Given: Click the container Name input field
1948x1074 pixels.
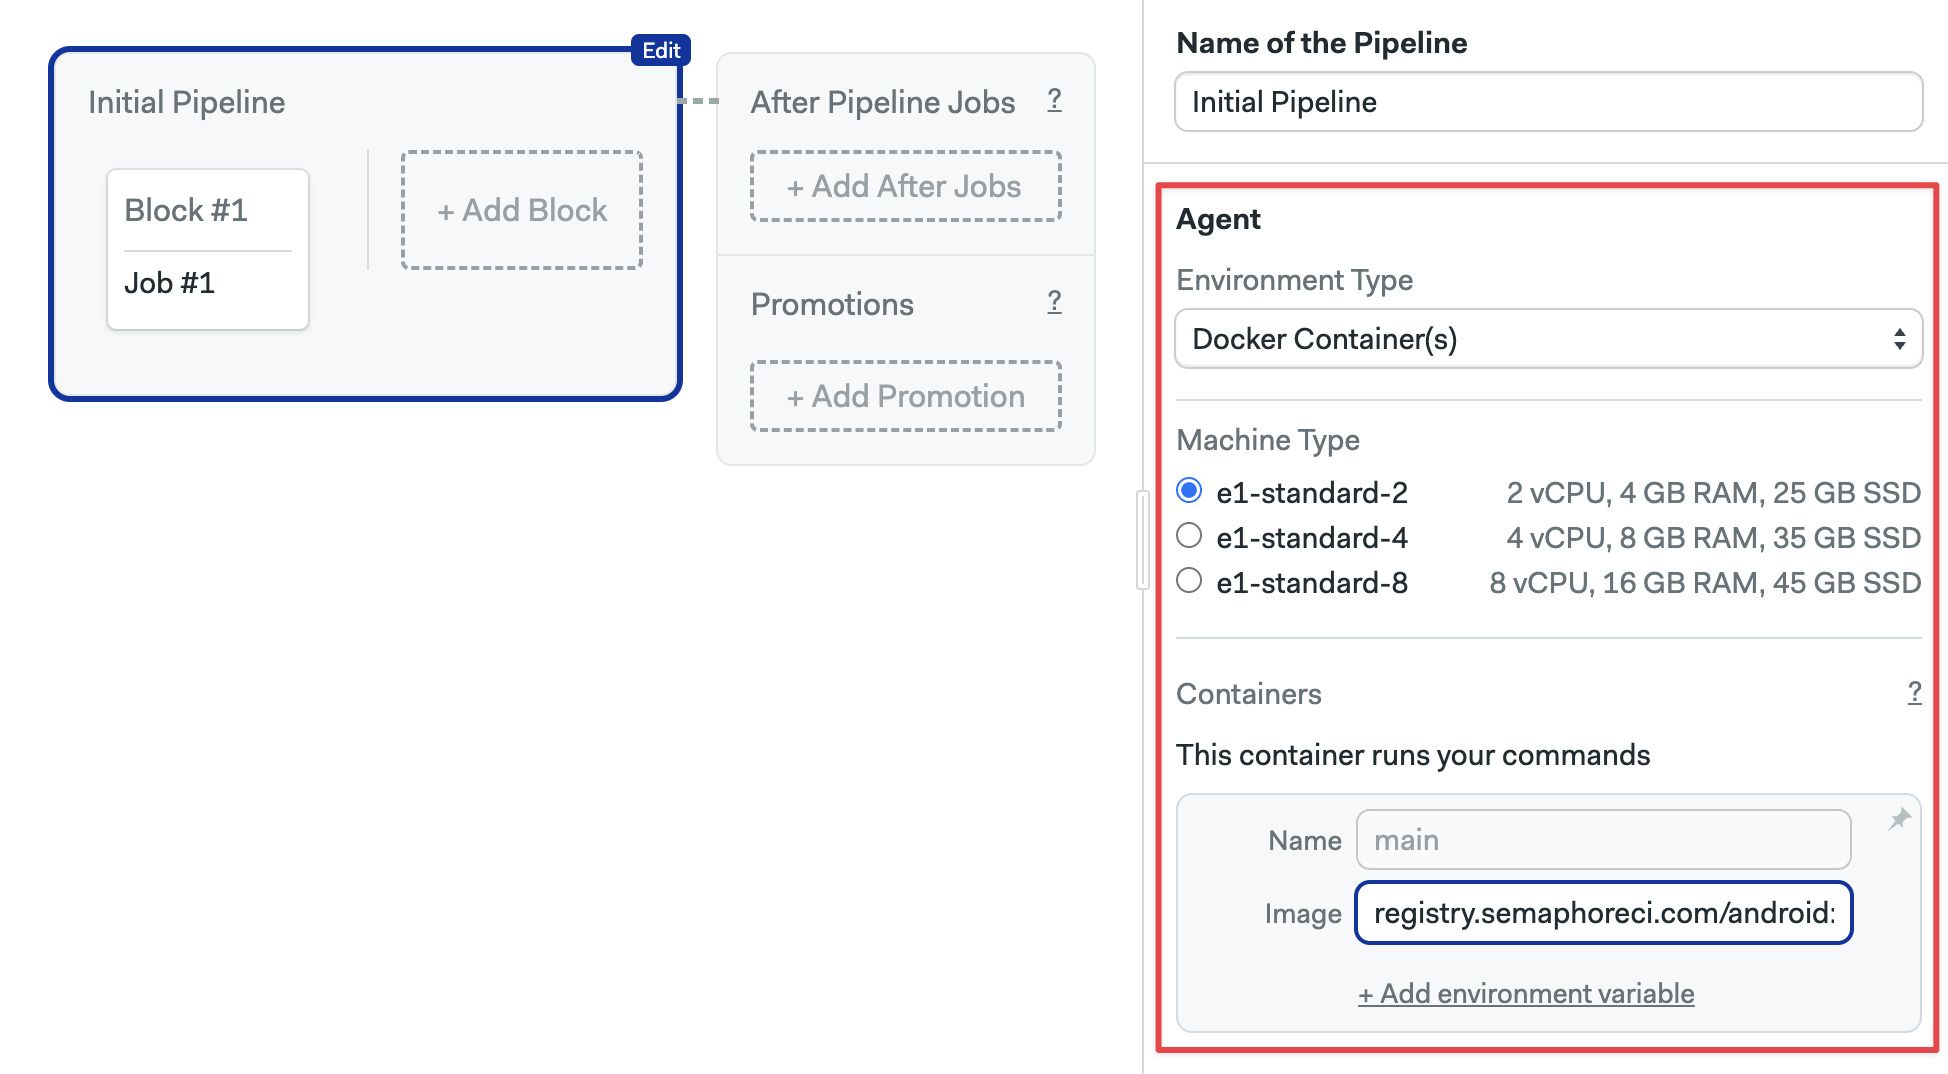Looking at the screenshot, I should (x=1603, y=840).
